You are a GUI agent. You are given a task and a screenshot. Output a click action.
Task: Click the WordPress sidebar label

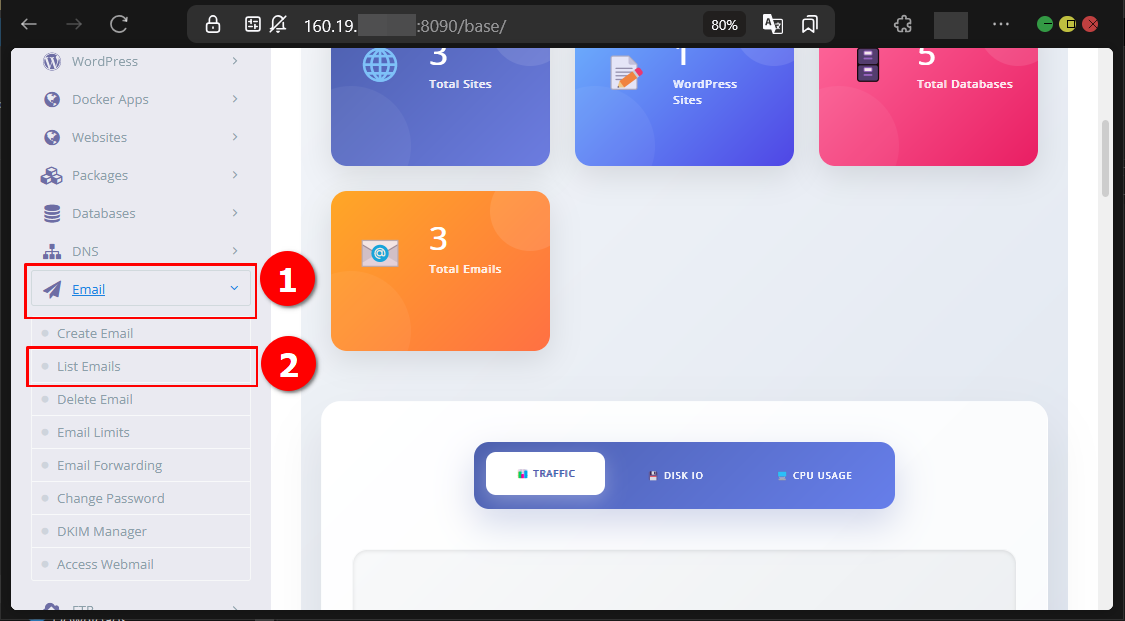point(105,62)
